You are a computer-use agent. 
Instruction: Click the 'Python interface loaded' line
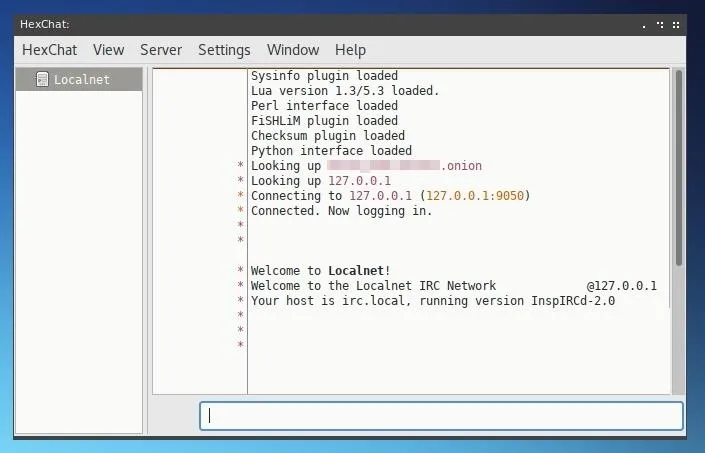(x=331, y=151)
